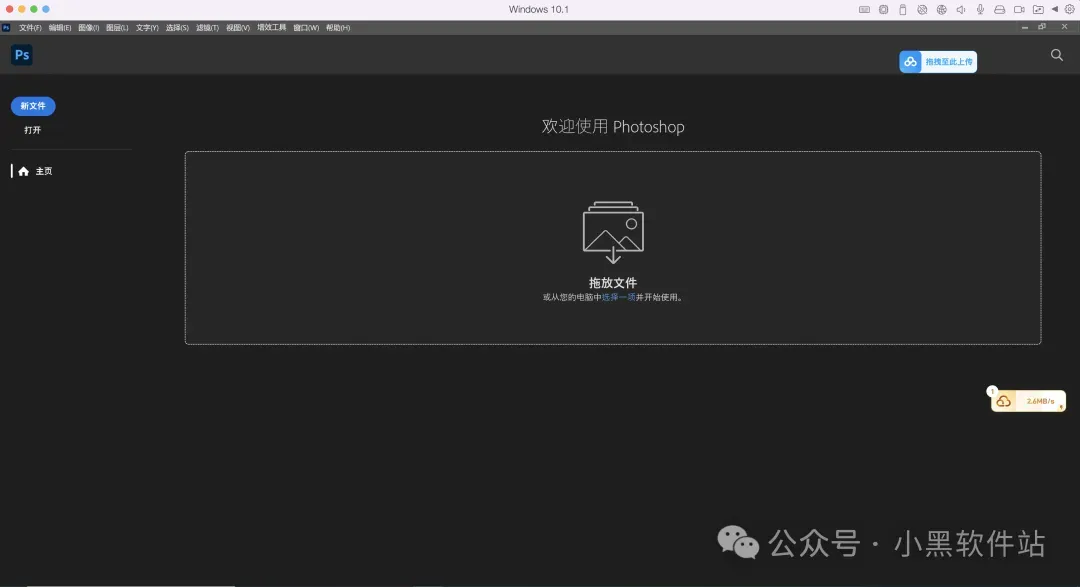Click the Photoshop minimize window button

[1025, 28]
